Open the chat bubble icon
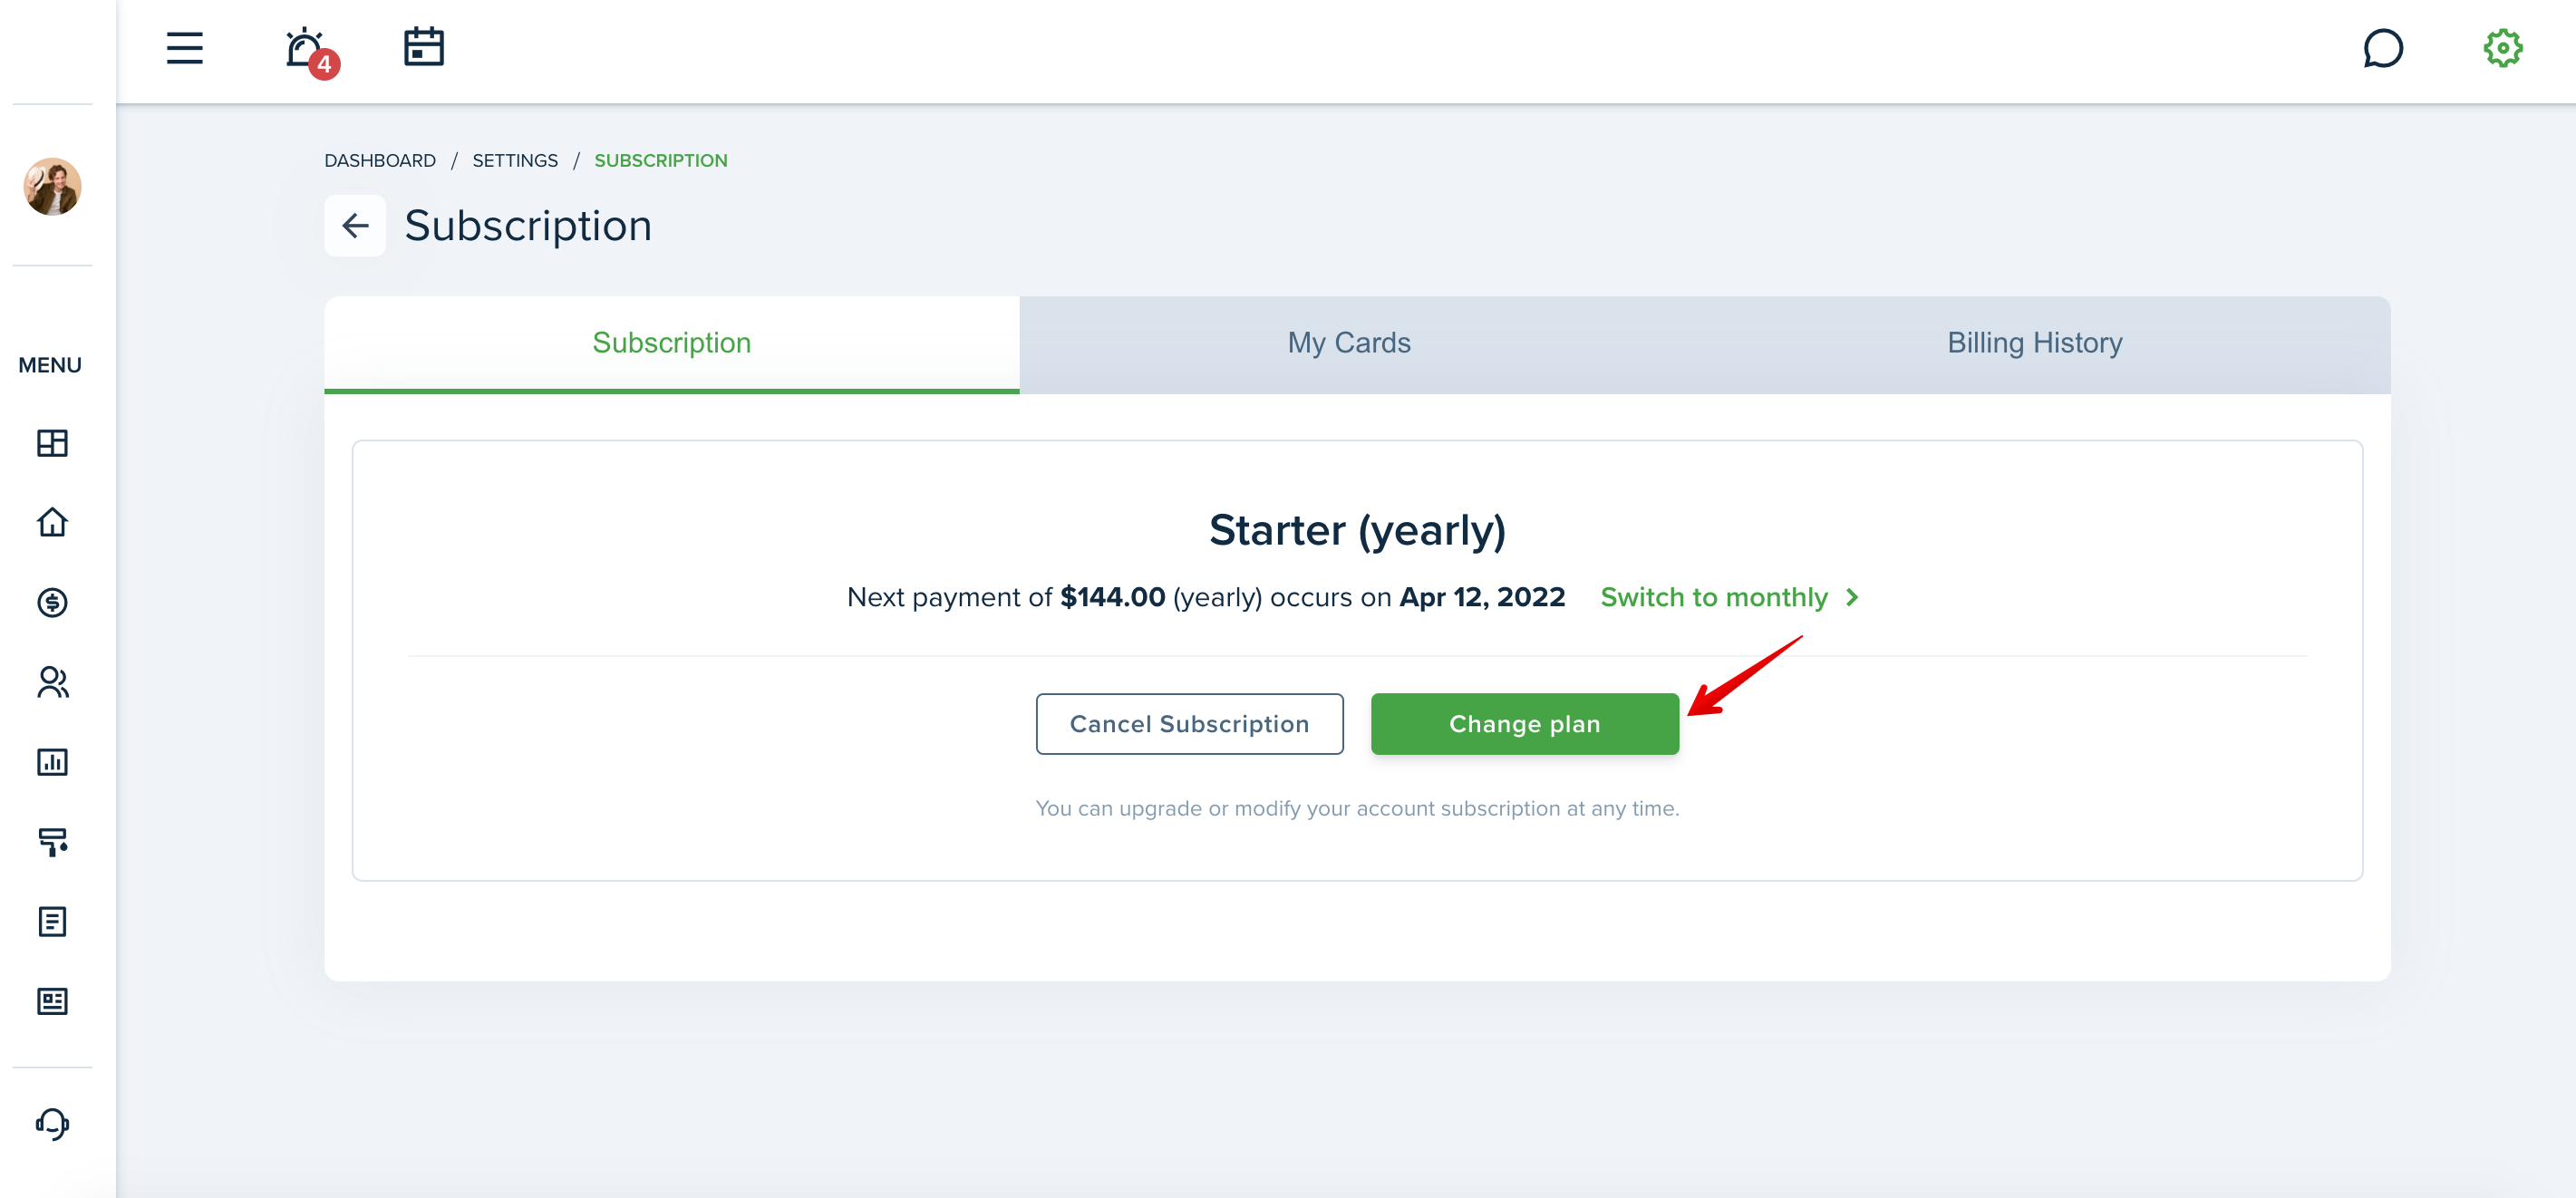The width and height of the screenshot is (2576, 1198). pyautogui.click(x=2383, y=48)
